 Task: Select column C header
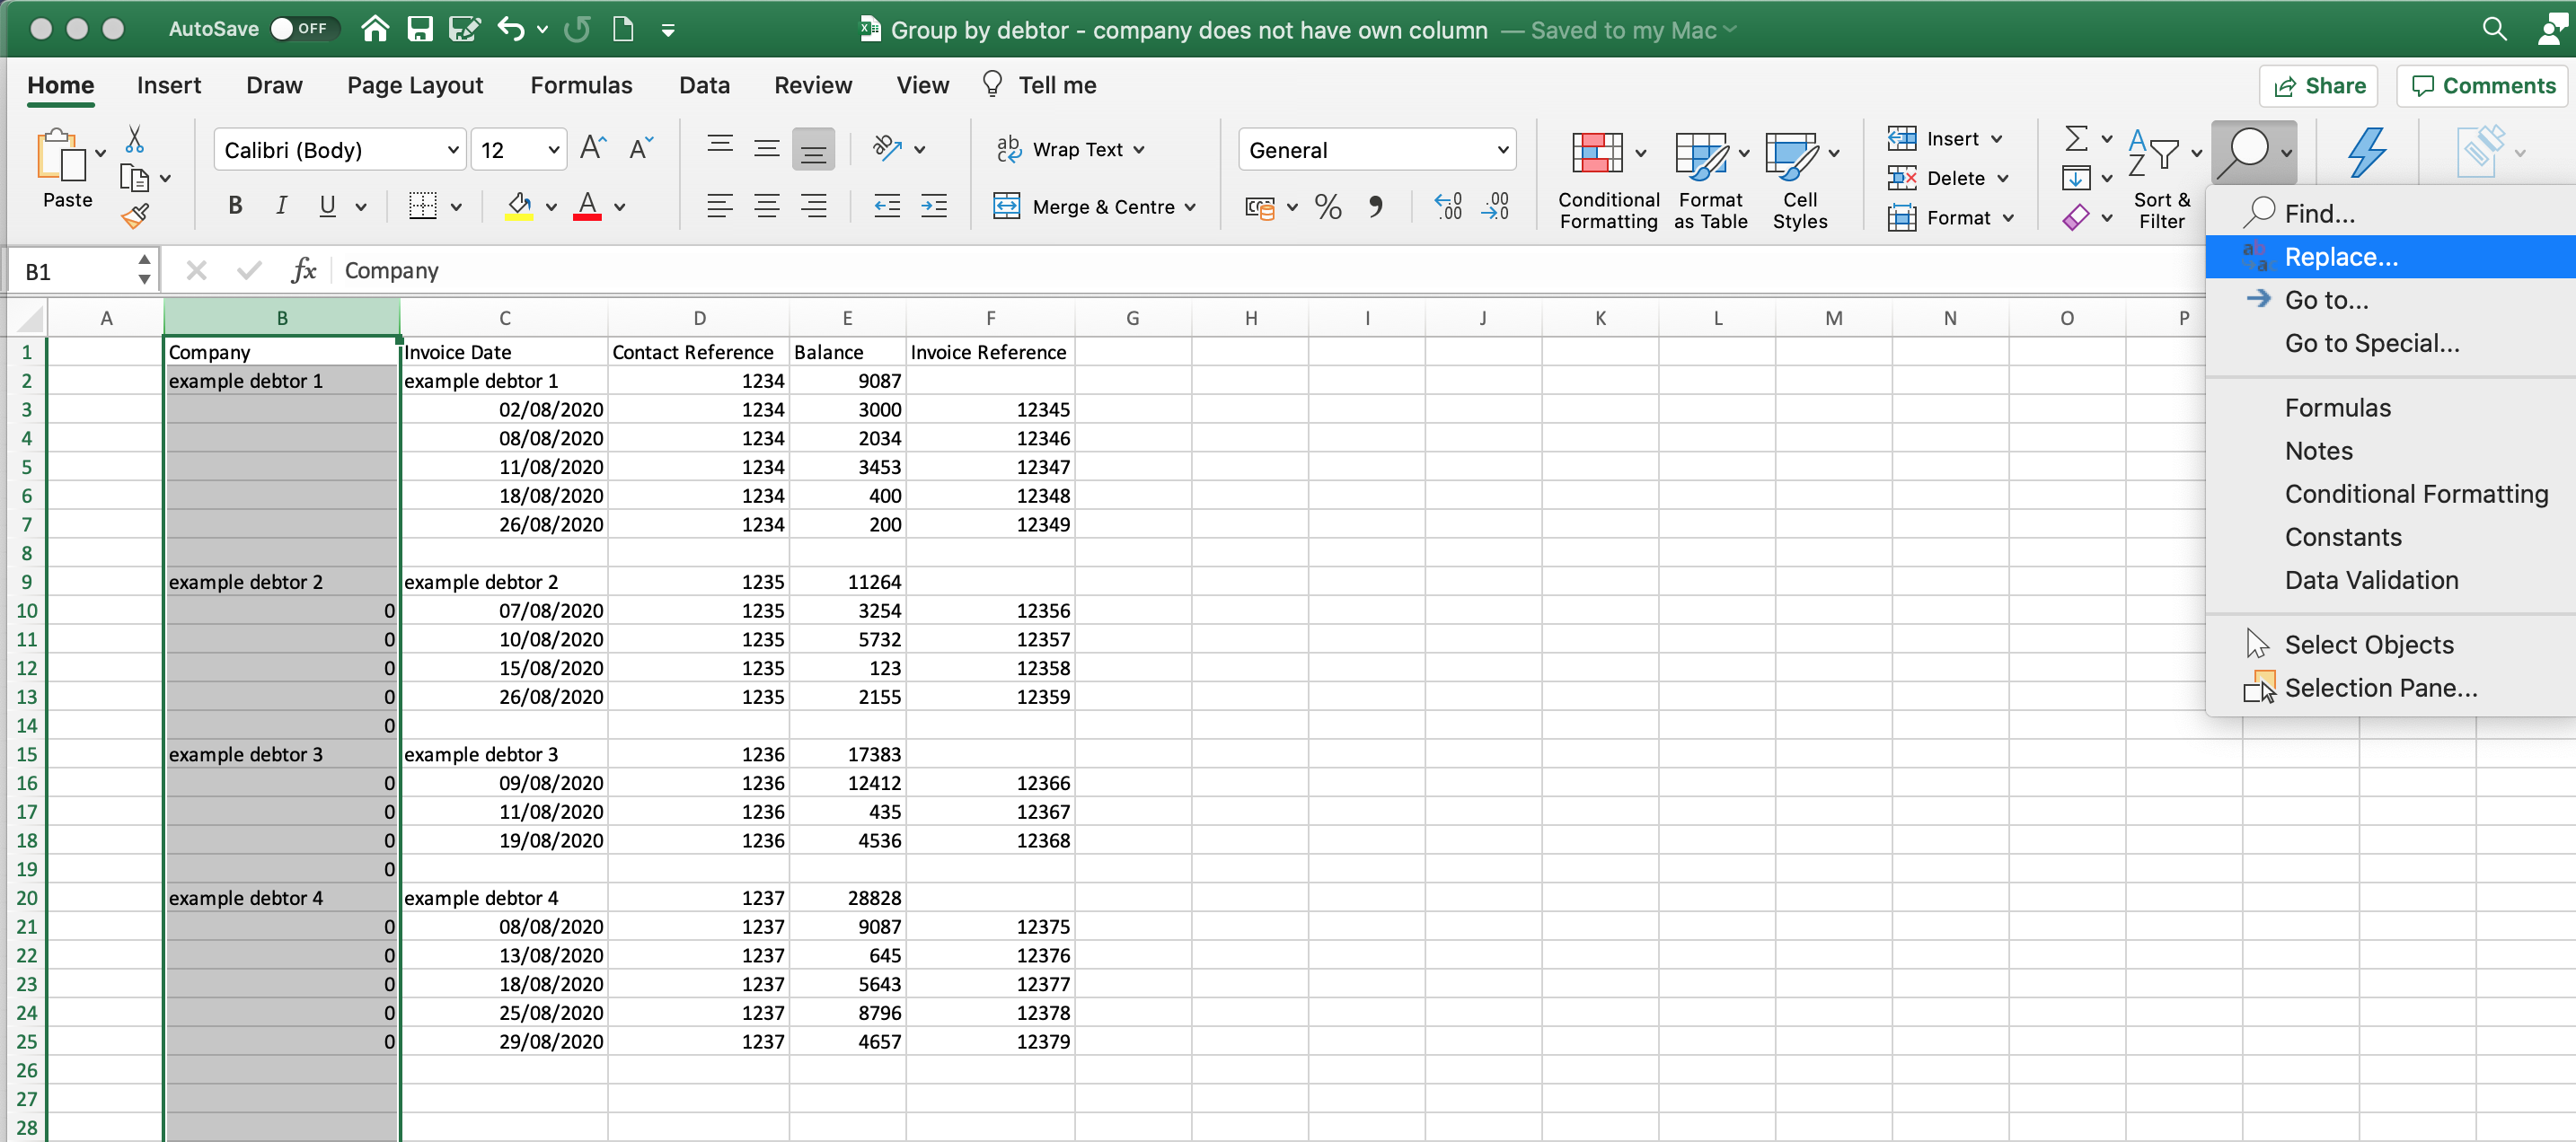pos(504,318)
